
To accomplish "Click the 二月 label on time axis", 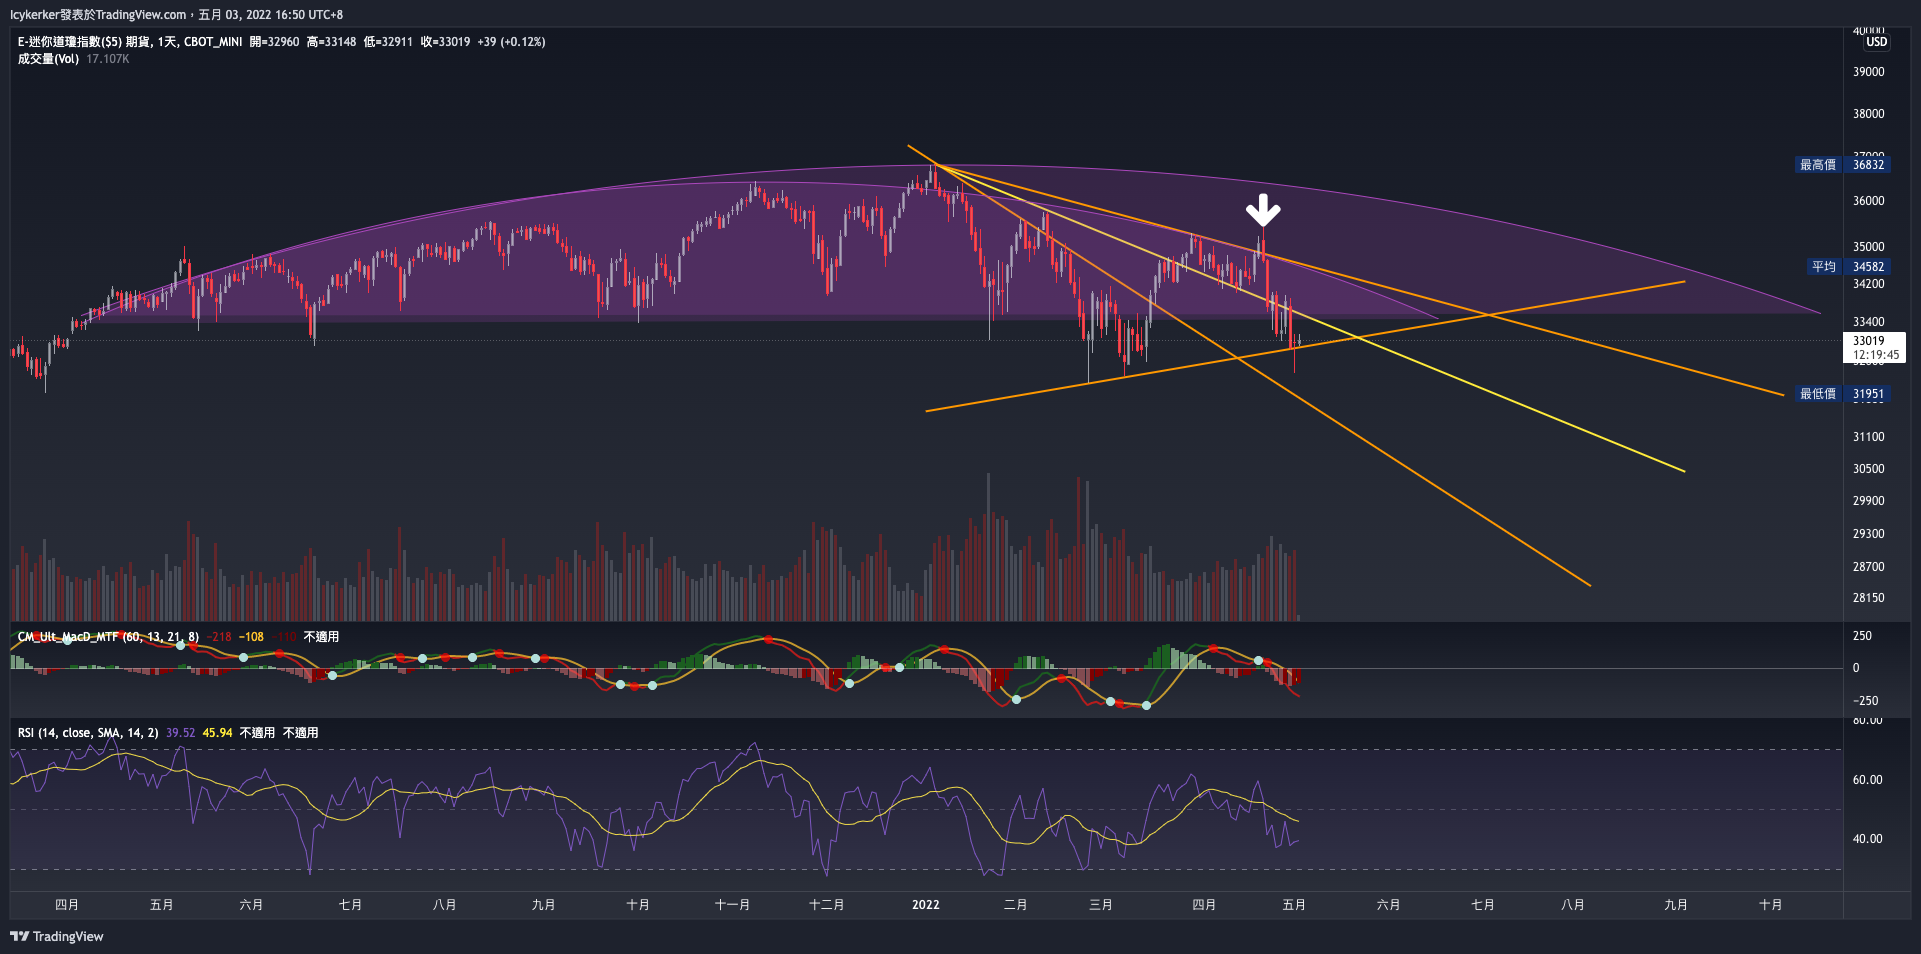I will coord(1015,905).
